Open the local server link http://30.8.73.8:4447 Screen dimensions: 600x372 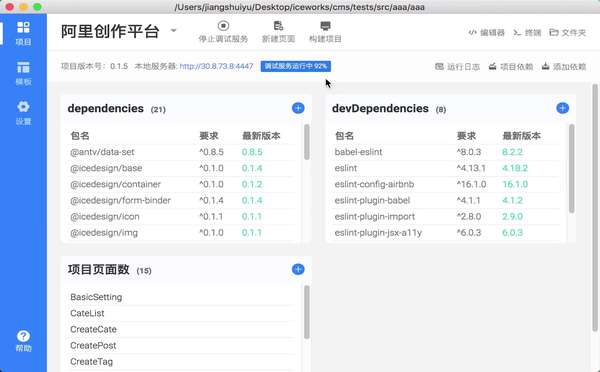[216, 66]
